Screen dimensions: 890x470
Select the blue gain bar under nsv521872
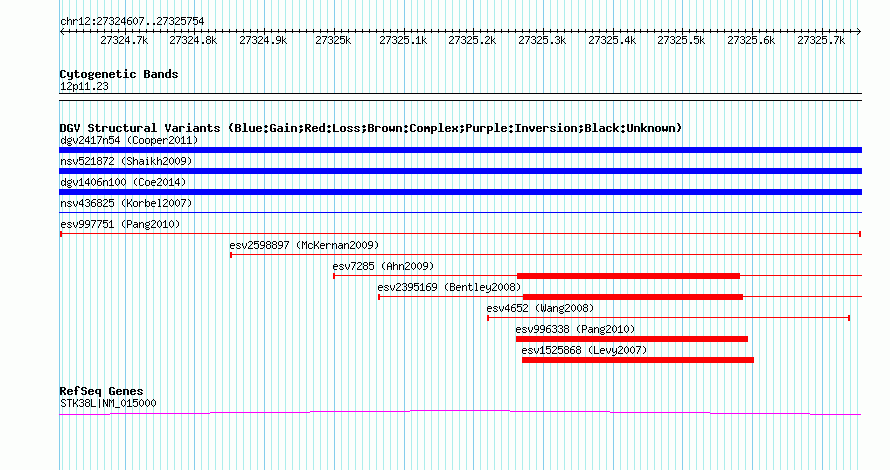[460, 171]
